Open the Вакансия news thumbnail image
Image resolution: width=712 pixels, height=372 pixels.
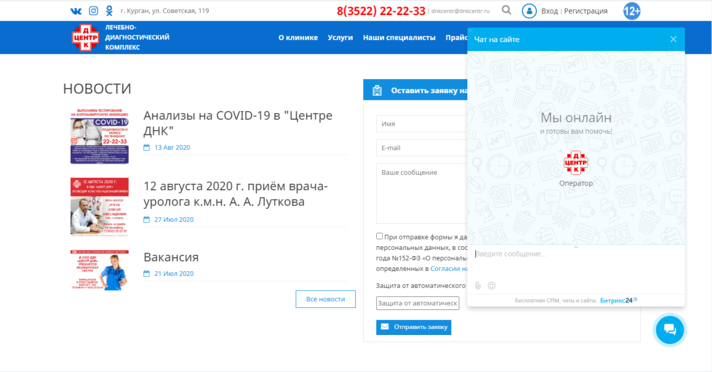click(x=99, y=270)
